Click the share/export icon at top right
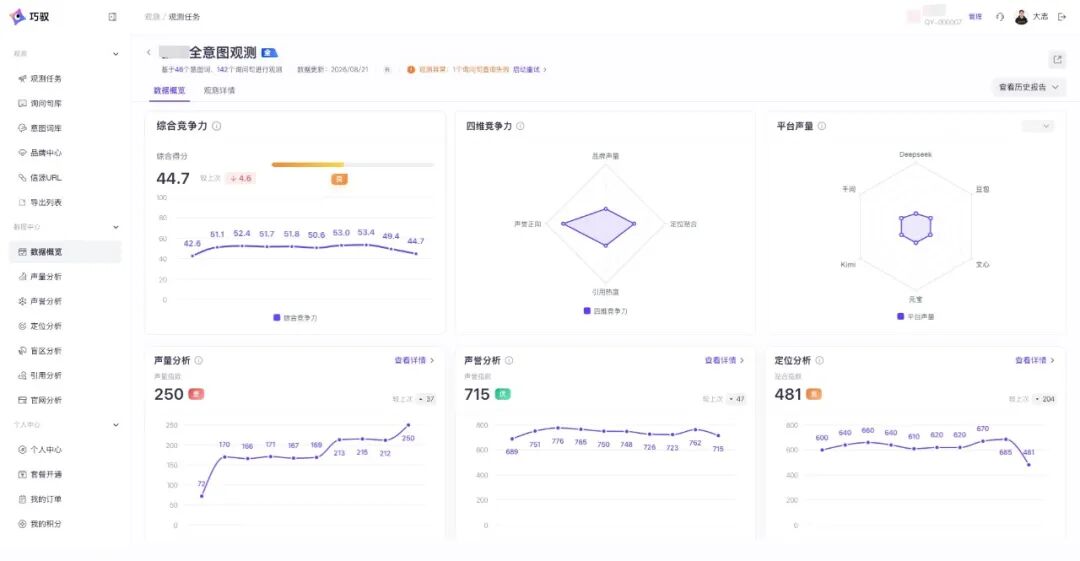Viewport: 1080px width, 561px height. (1057, 60)
